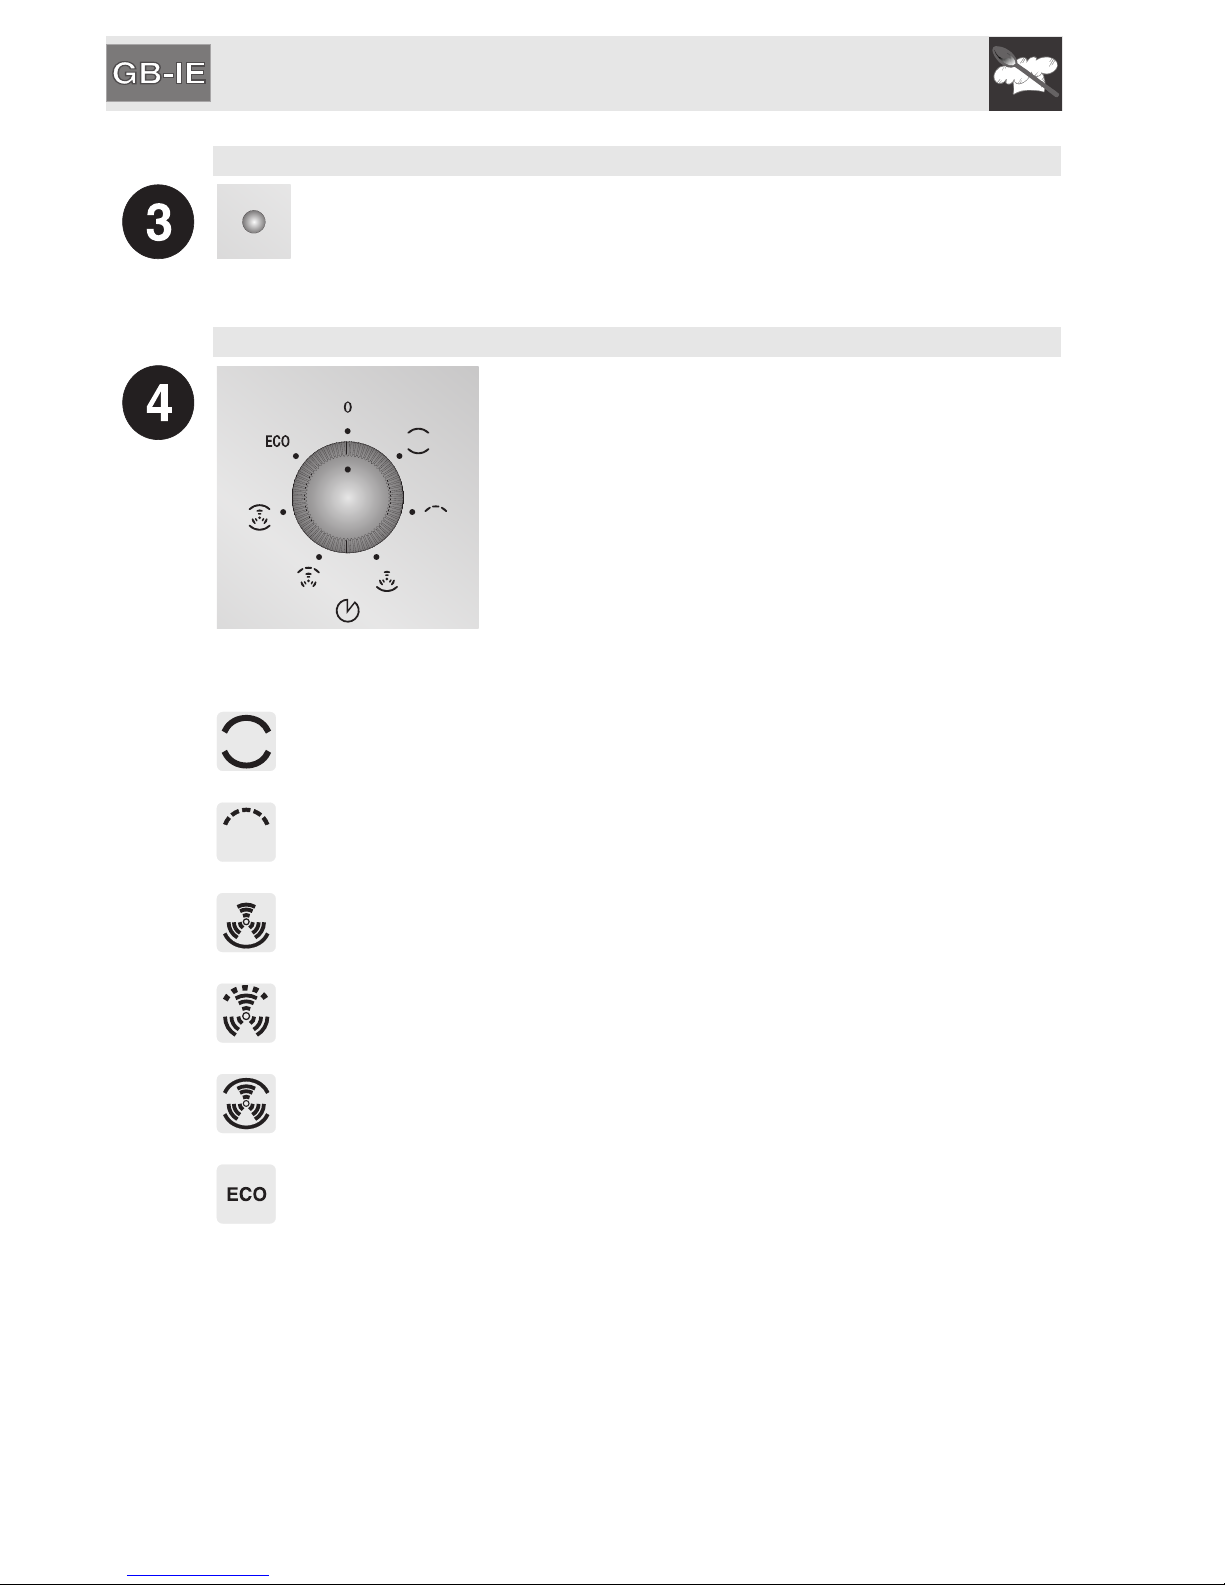The height and width of the screenshot is (1585, 1225).
Task: Click the fan with grill legend tile
Action: point(246,1013)
